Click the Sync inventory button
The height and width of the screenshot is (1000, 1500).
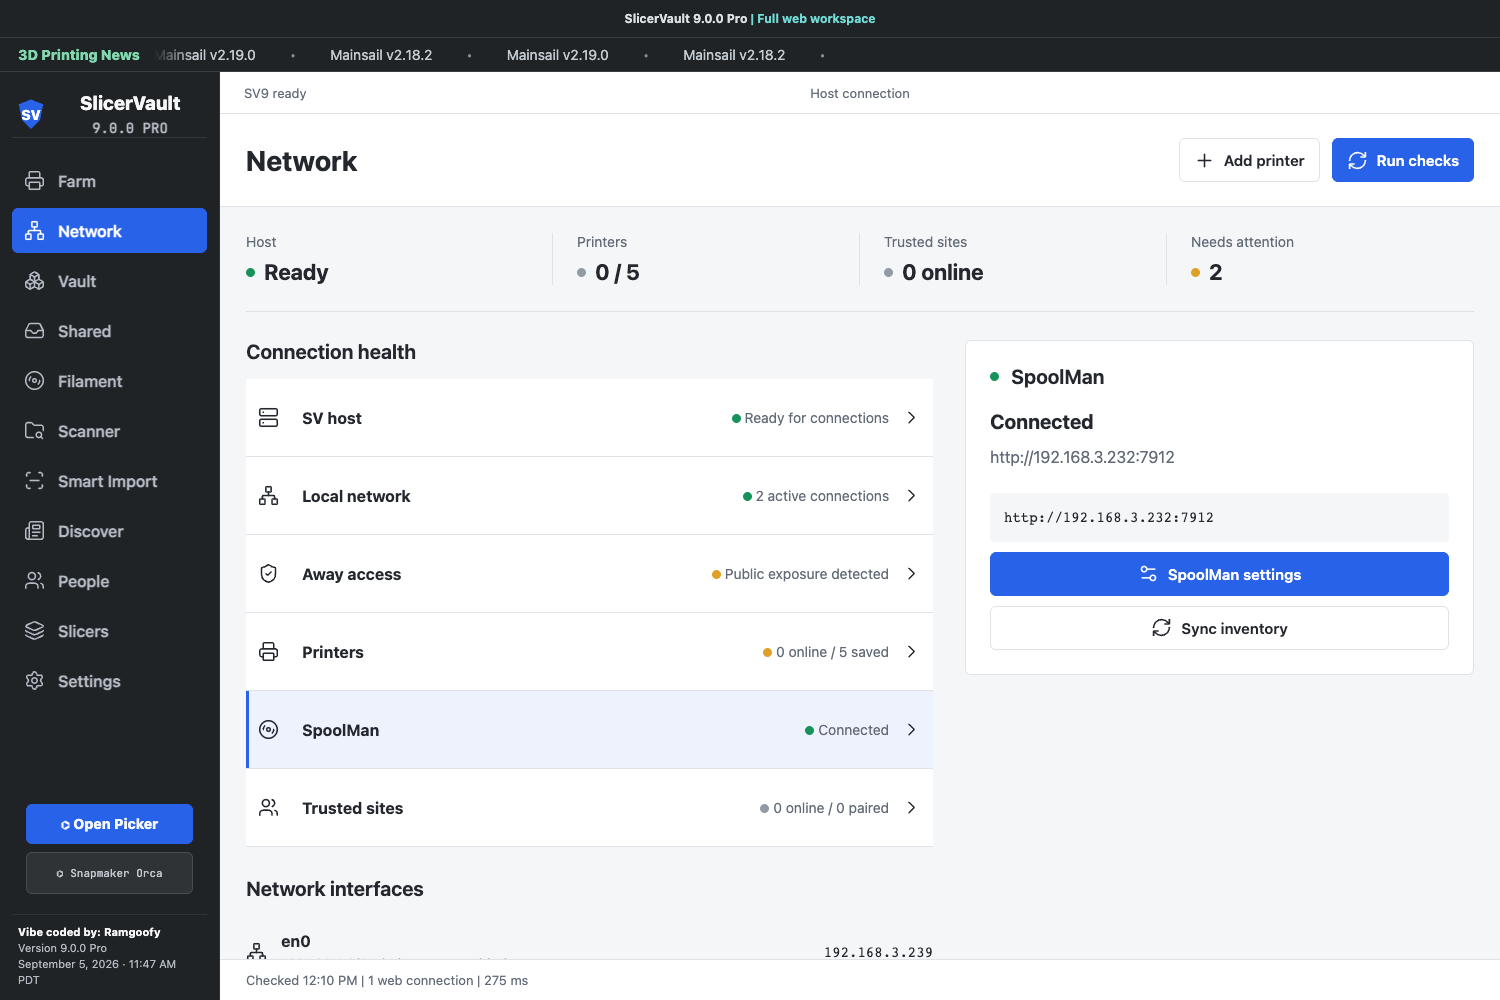click(x=1219, y=628)
